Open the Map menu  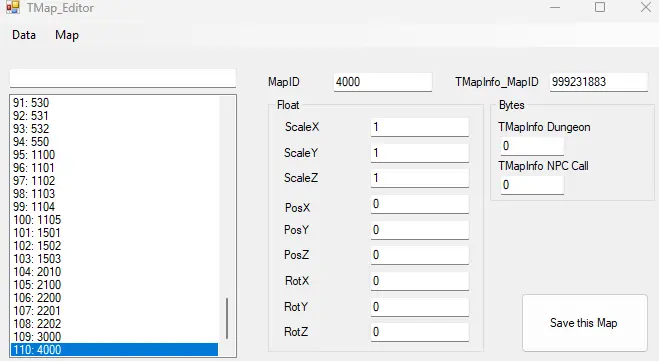click(x=67, y=35)
